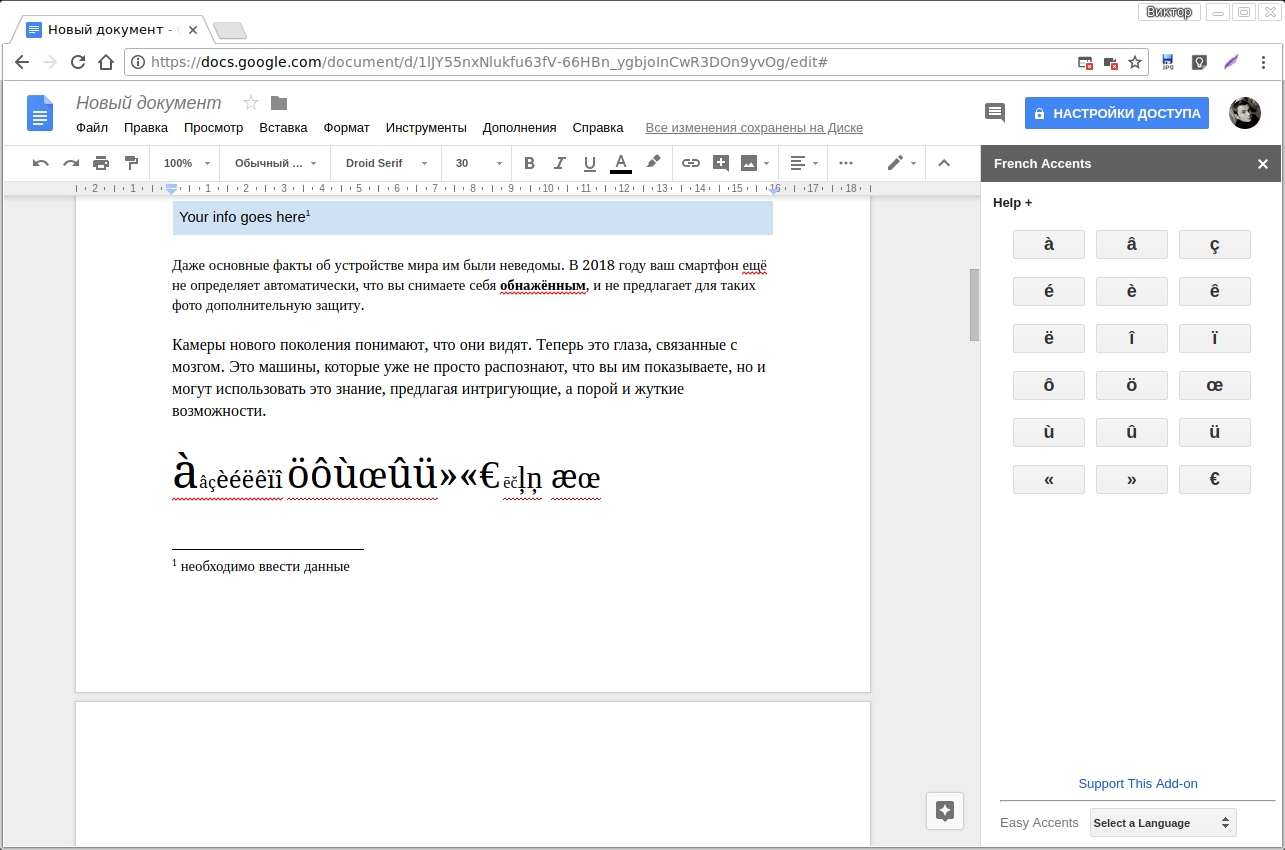This screenshot has height=850, width=1285.
Task: Open the text color picker (letter A)
Action: coord(621,163)
